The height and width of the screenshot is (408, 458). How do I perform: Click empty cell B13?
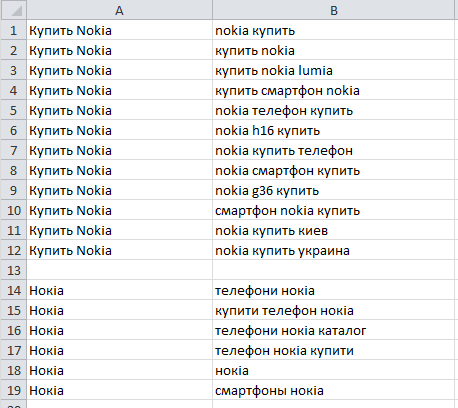333,270
